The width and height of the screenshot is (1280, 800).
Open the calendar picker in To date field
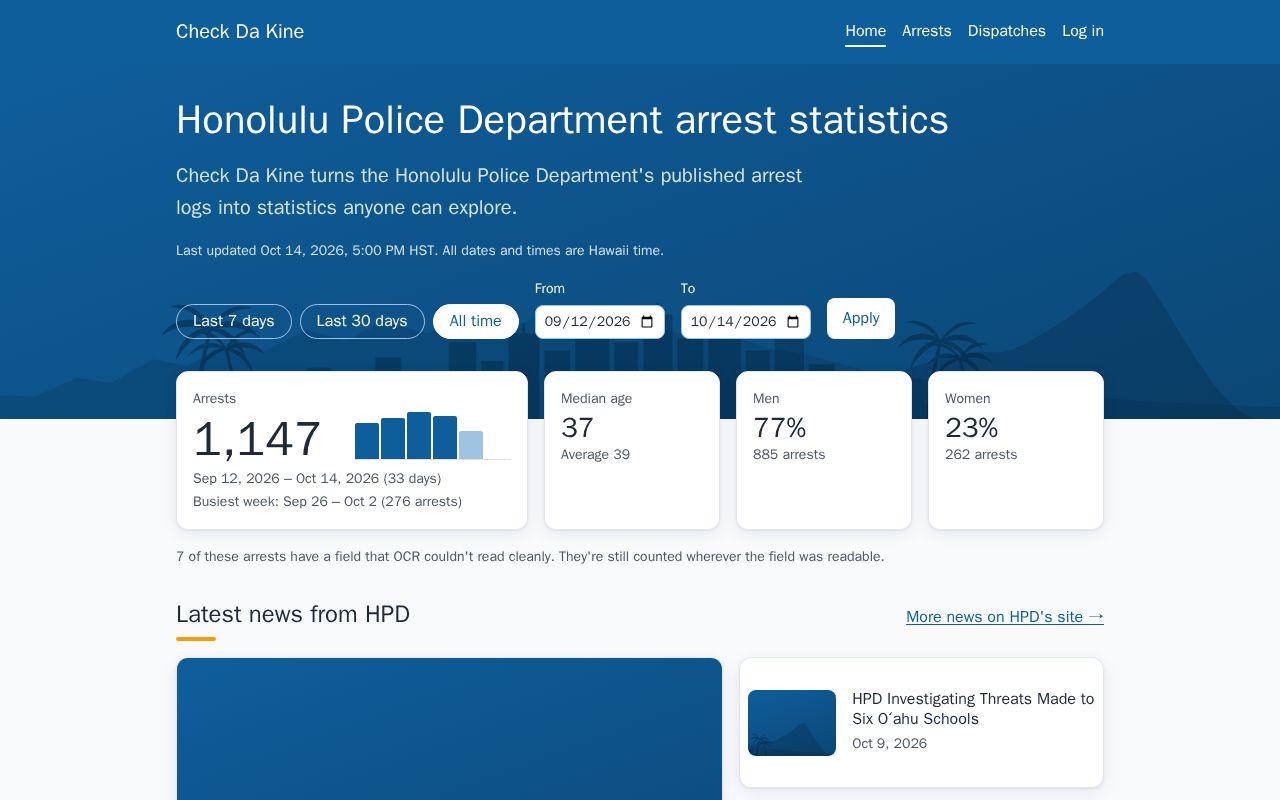click(x=793, y=322)
